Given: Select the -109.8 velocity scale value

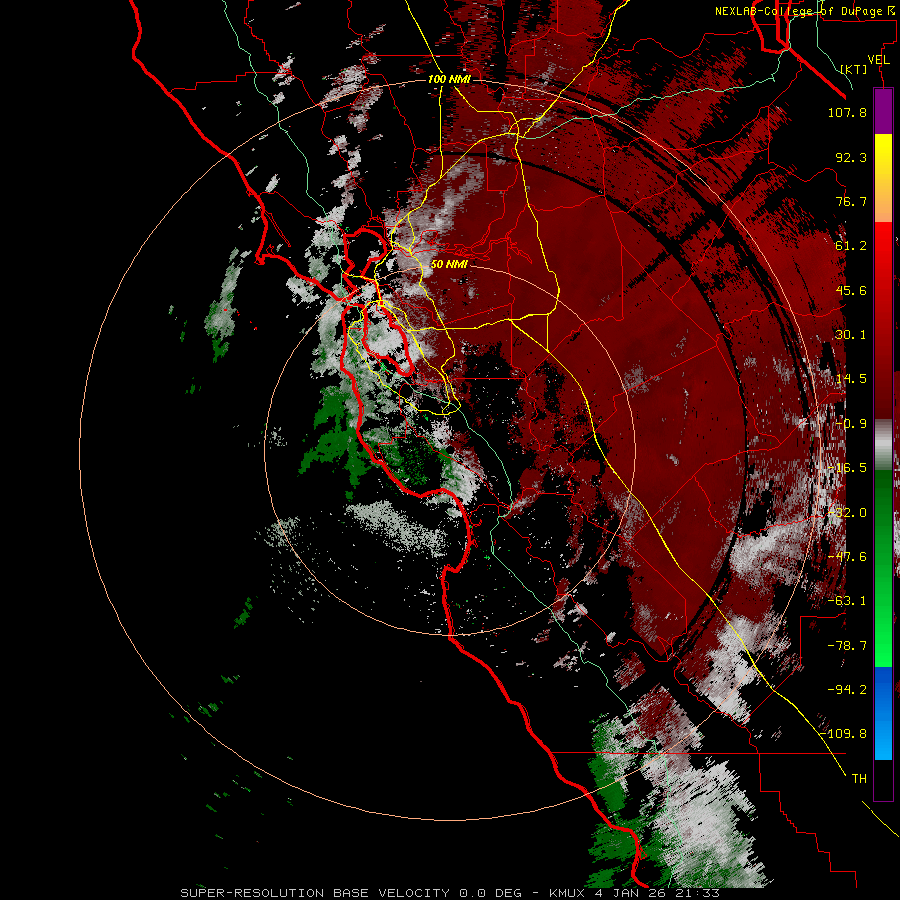Looking at the screenshot, I should coord(843,734).
